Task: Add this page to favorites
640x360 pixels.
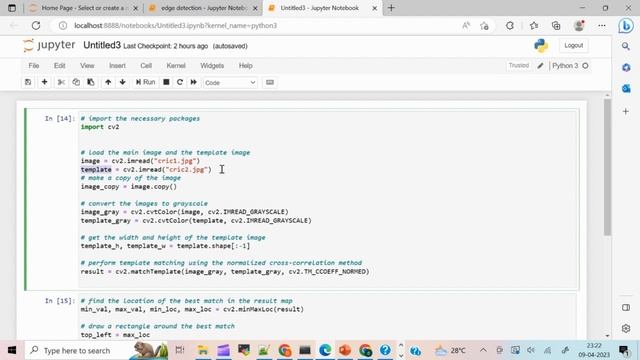Action: (x=484, y=26)
